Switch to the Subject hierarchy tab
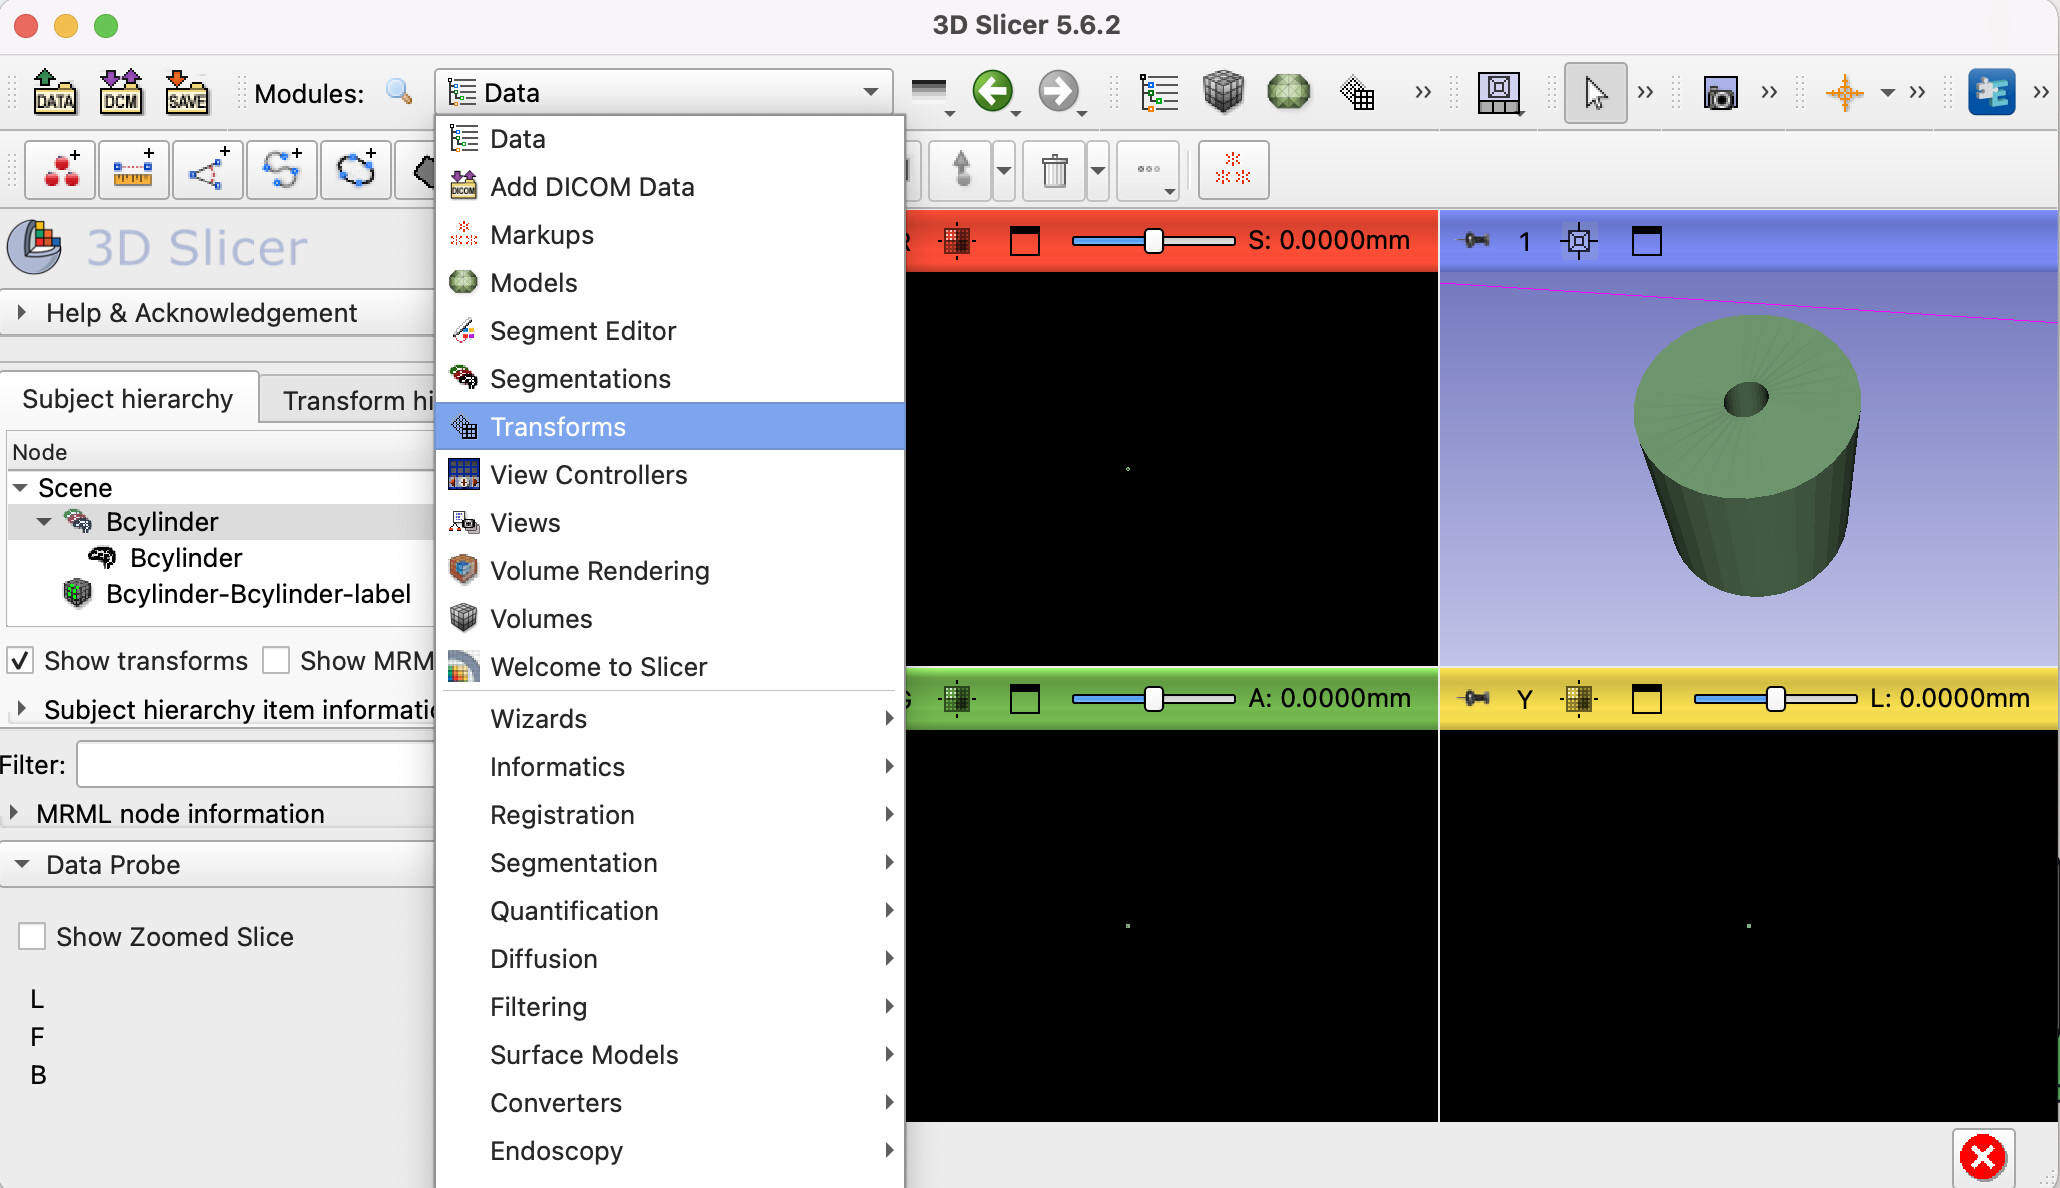This screenshot has height=1188, width=2060. 128,399
